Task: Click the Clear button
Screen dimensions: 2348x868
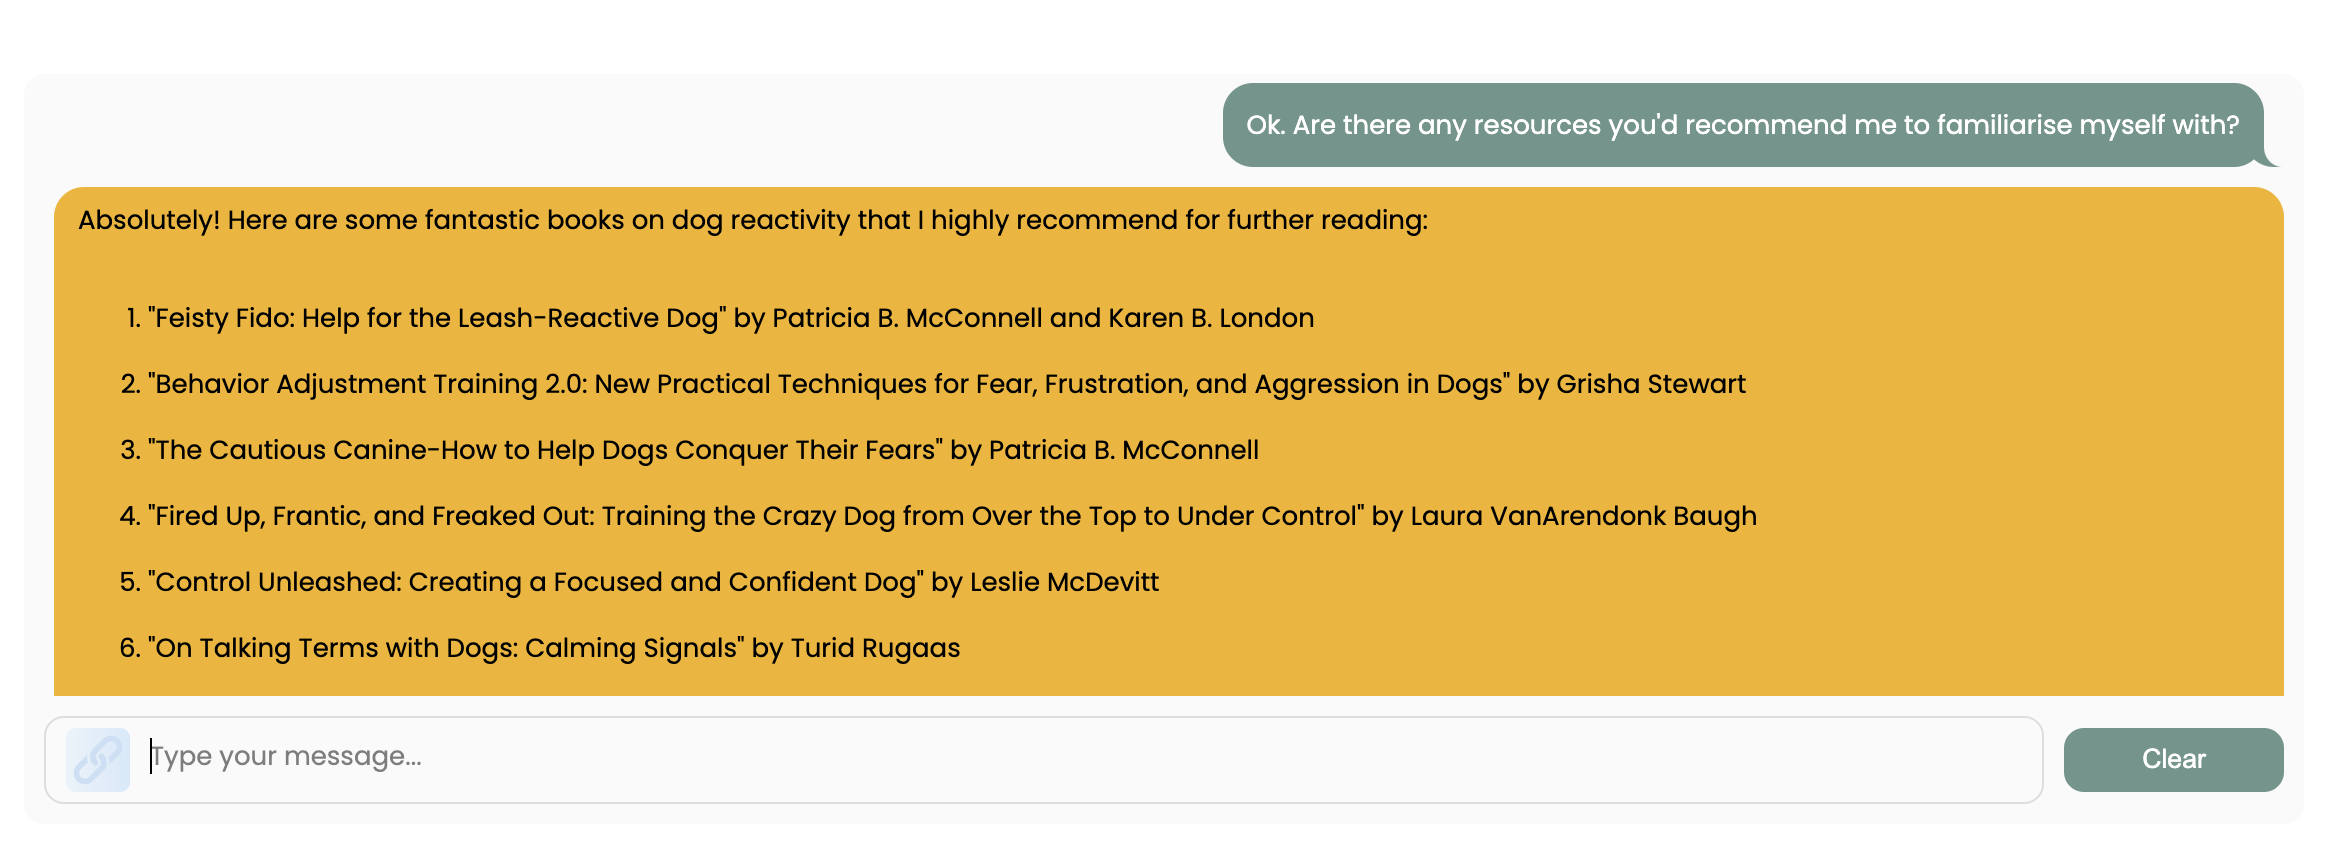Action: click(x=2173, y=760)
